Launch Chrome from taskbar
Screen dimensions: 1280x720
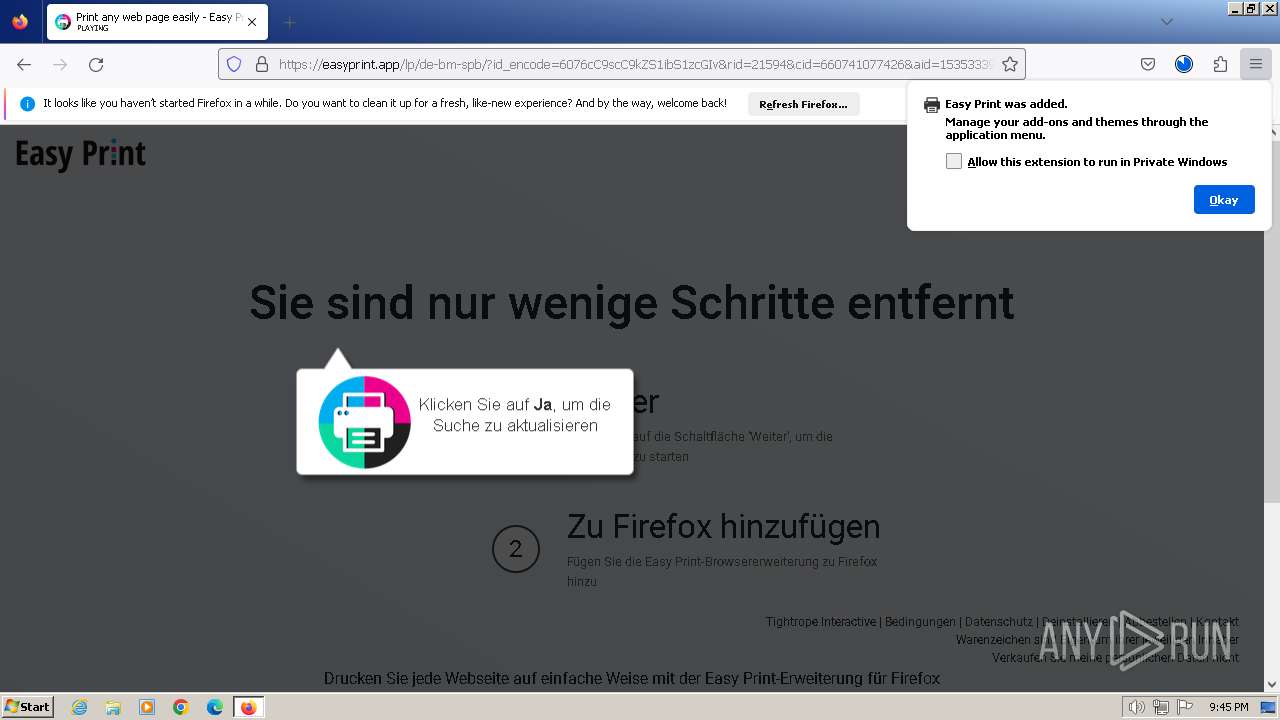[181, 707]
